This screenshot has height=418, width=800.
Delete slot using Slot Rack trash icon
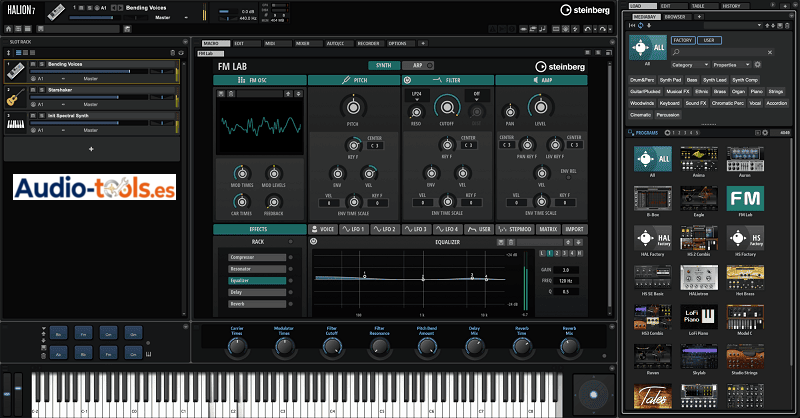click(172, 53)
